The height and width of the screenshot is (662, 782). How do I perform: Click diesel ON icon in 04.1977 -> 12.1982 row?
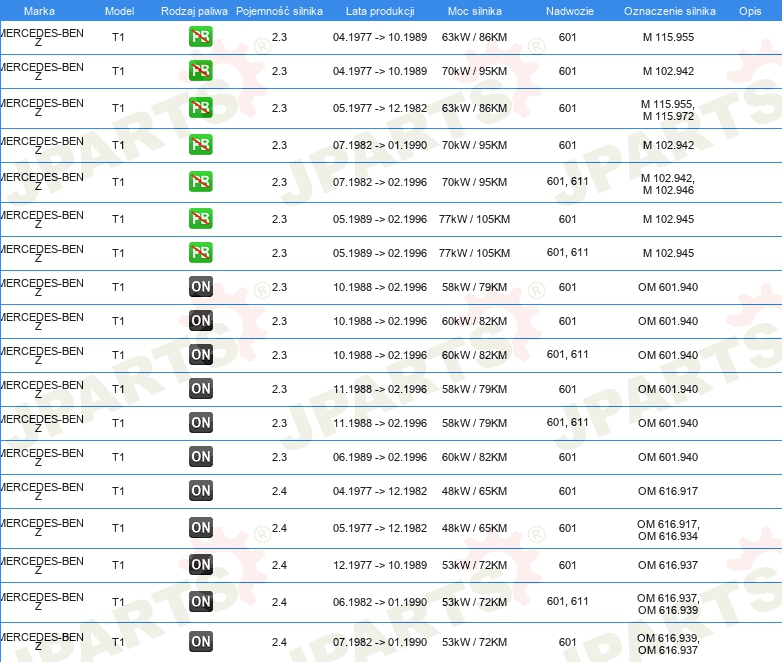coord(200,490)
